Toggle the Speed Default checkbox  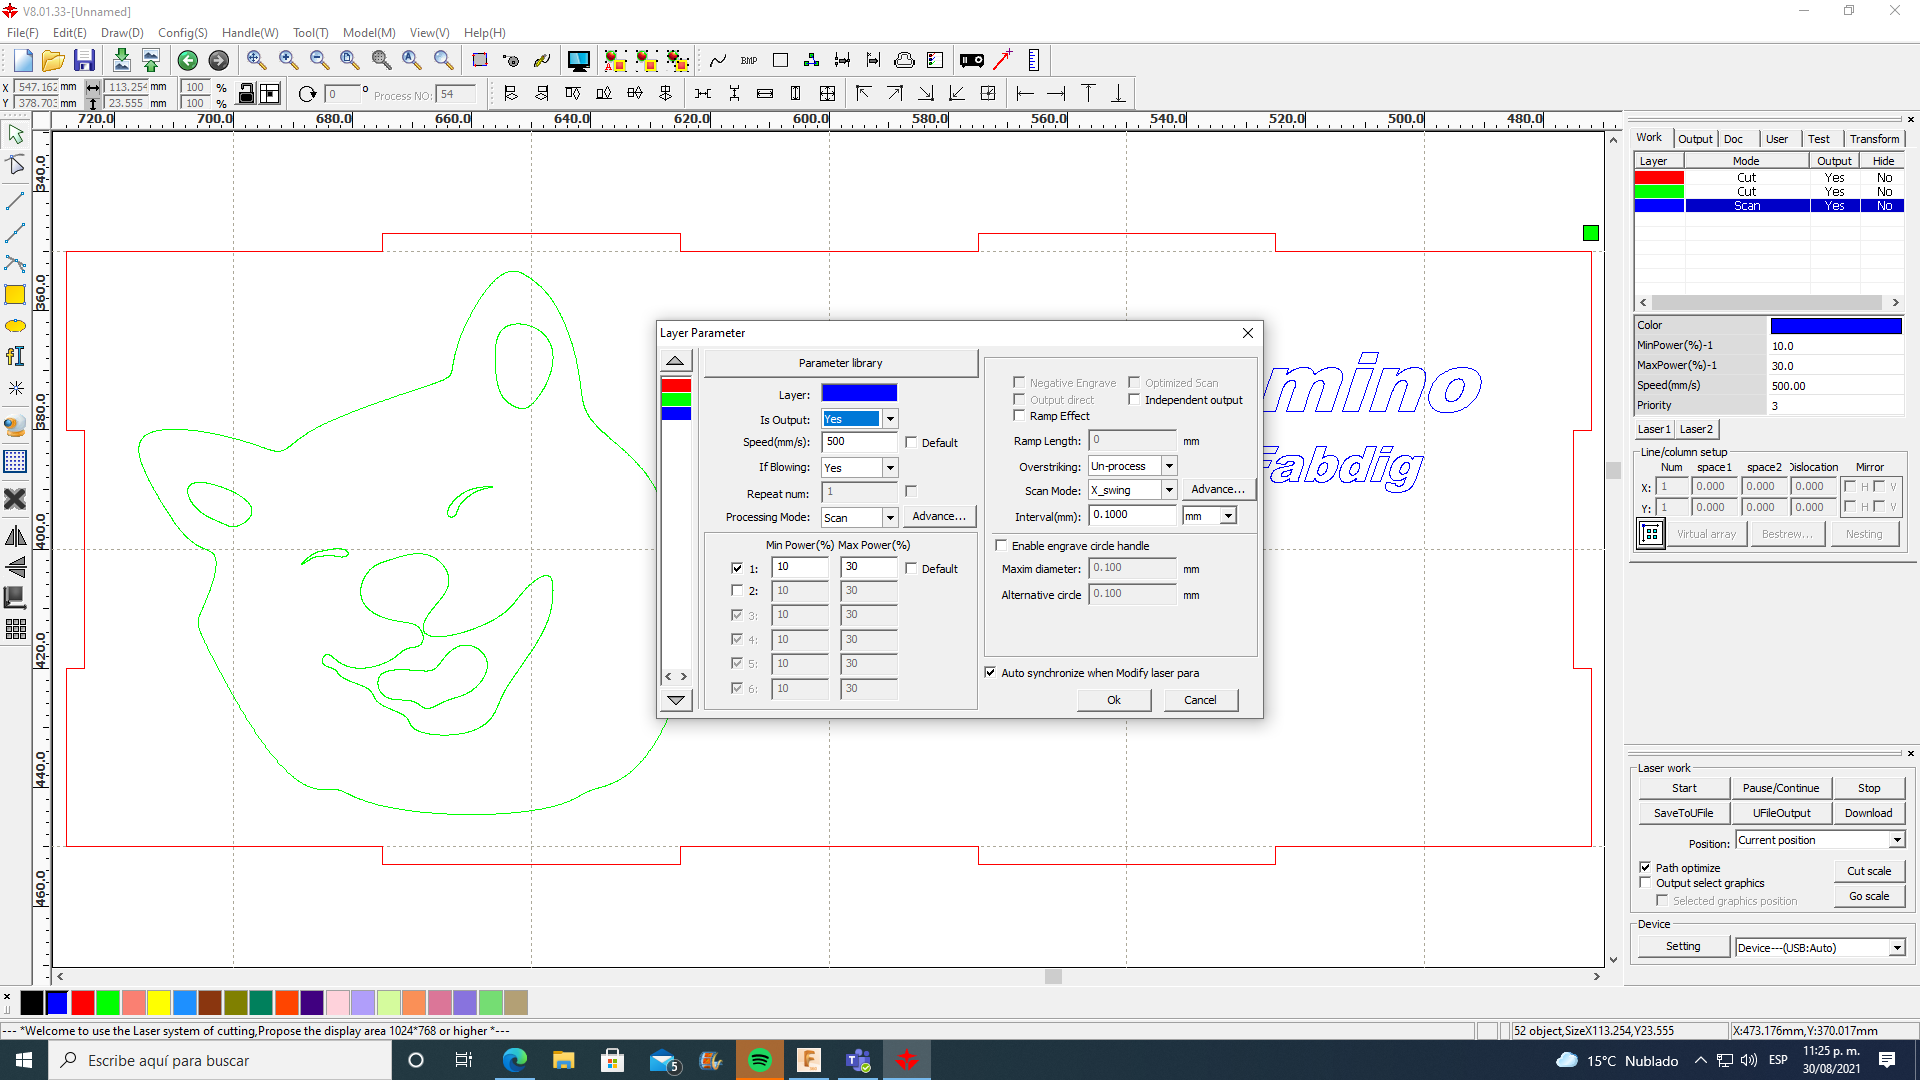911,442
